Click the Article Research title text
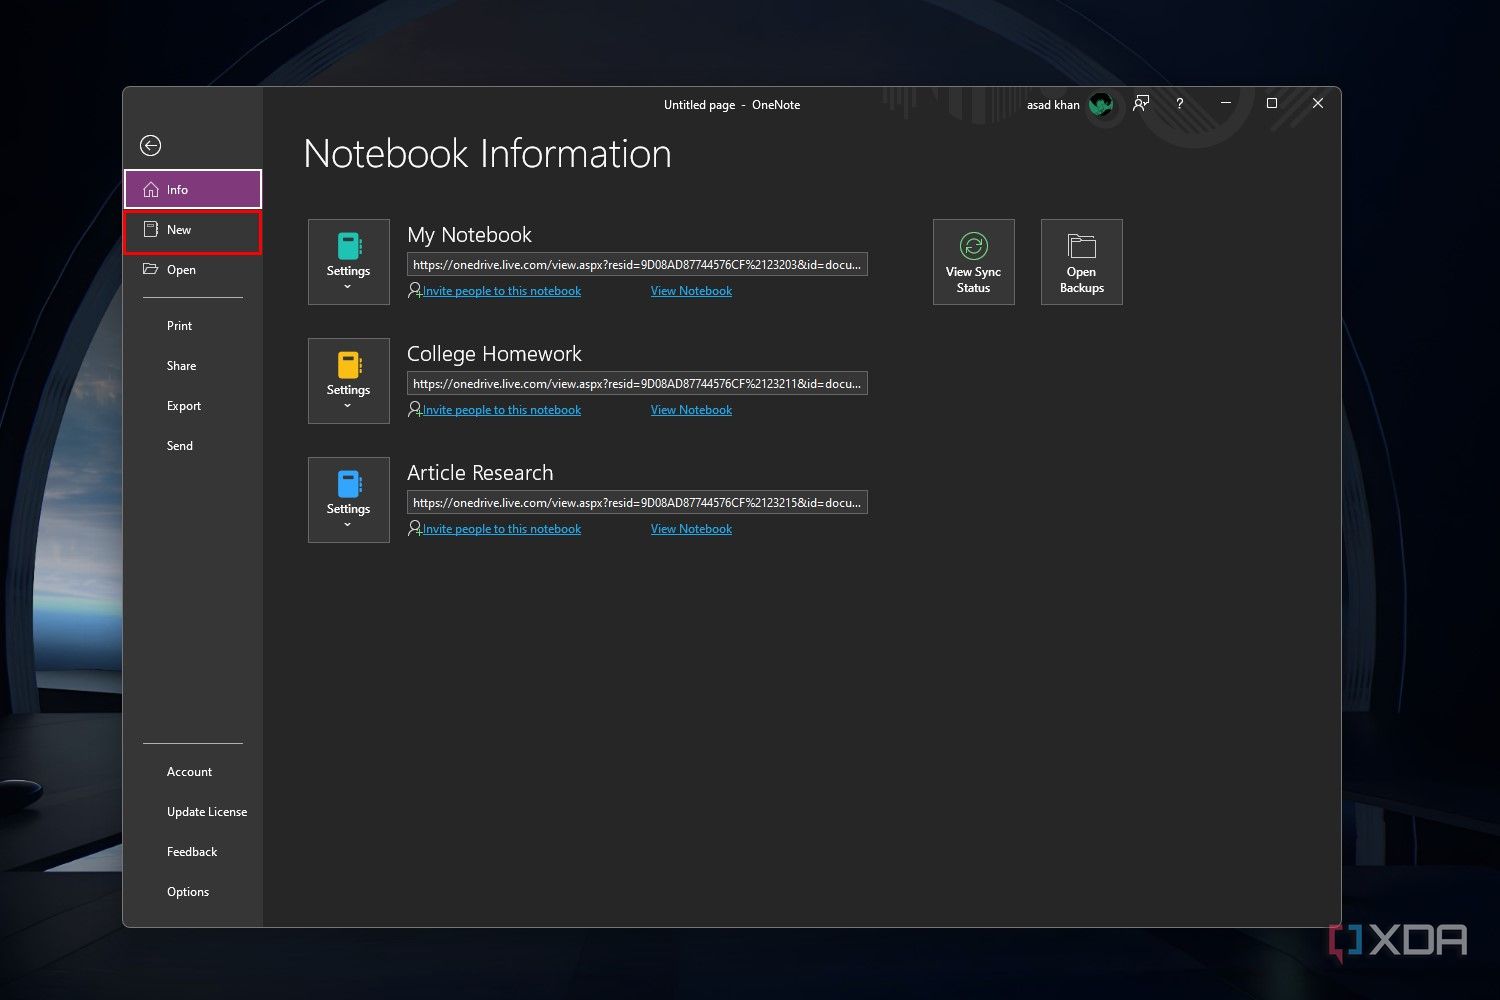The image size is (1500, 1000). [x=480, y=473]
